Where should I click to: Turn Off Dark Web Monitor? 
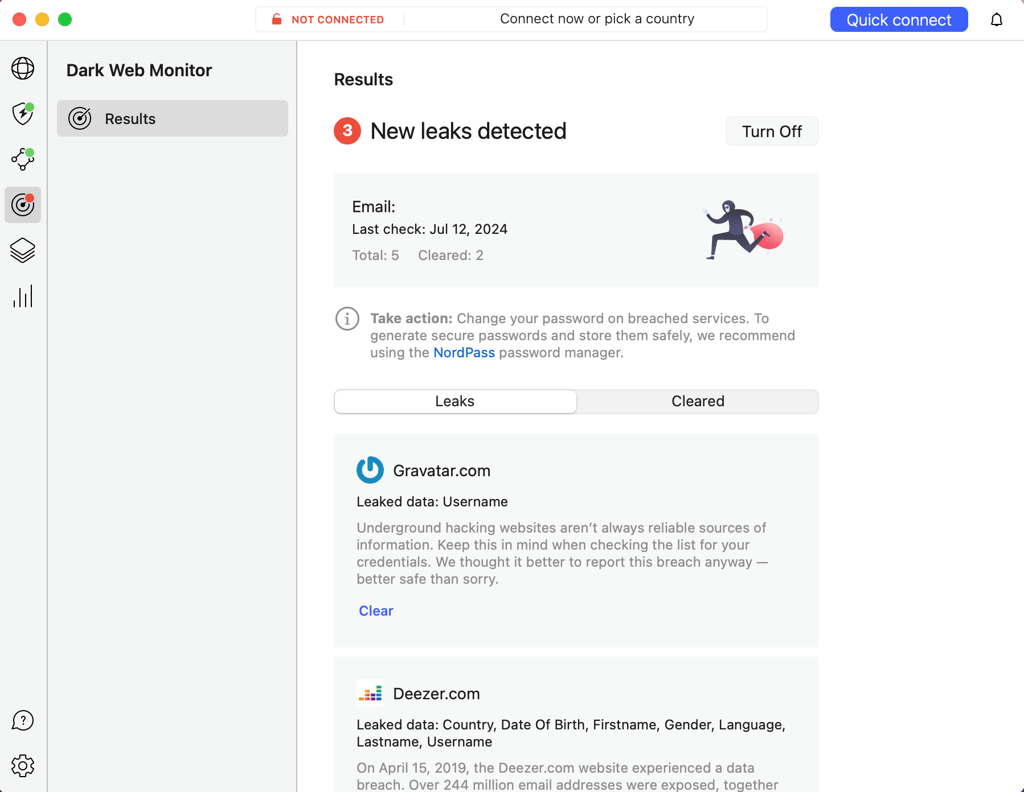tap(772, 132)
